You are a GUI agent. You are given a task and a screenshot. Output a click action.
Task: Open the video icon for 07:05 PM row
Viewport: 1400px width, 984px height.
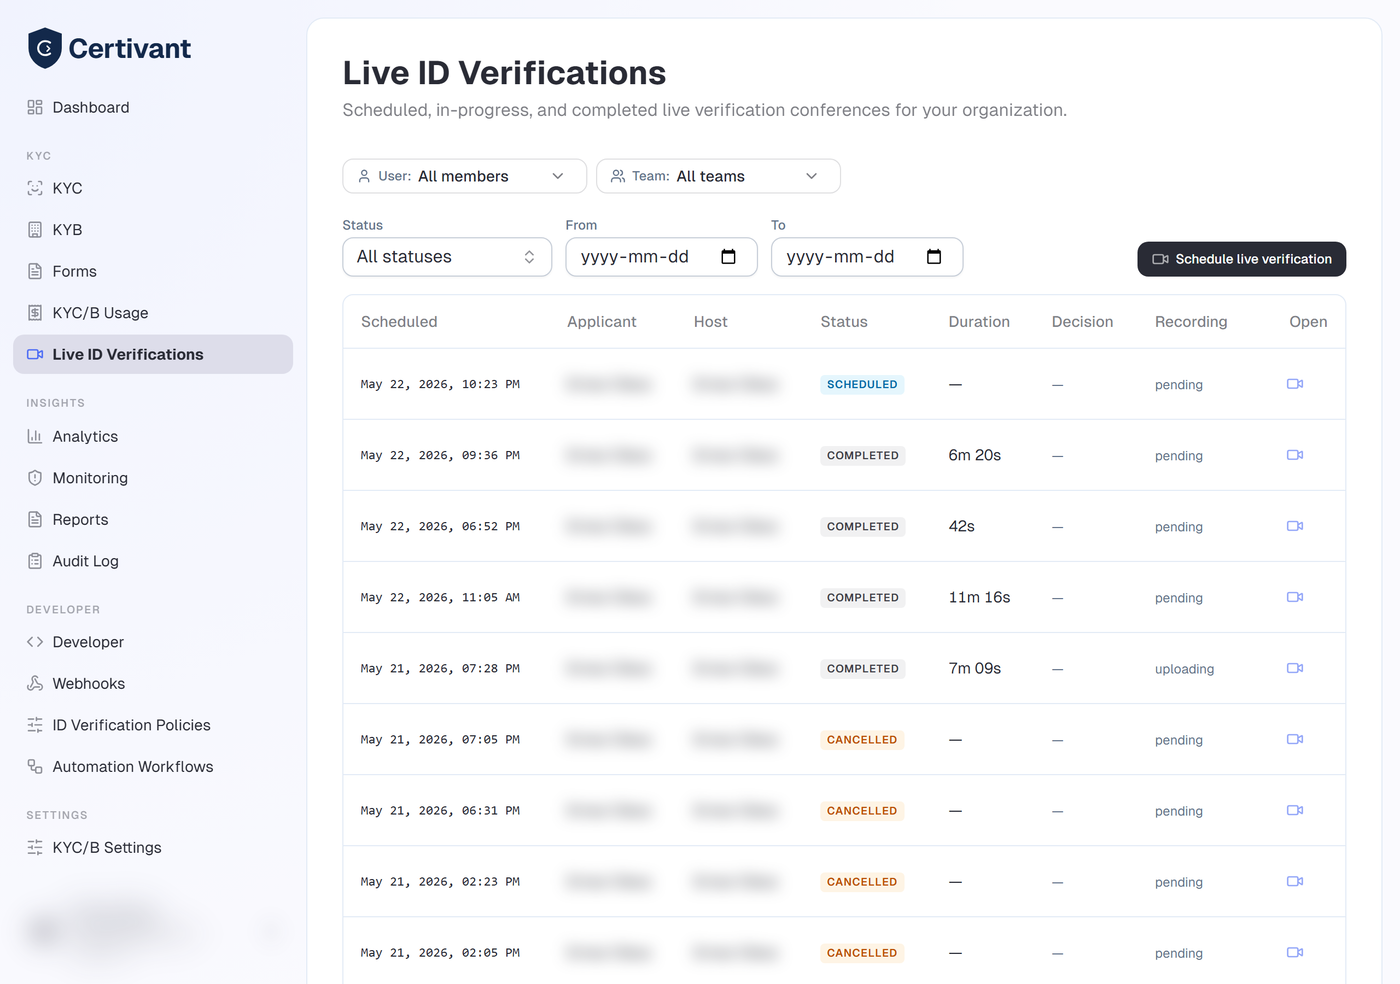1295,739
